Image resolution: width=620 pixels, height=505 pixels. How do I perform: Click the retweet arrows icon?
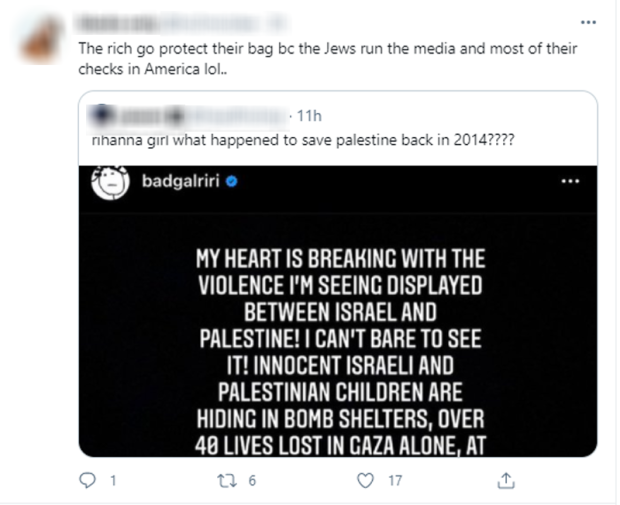coord(226,480)
